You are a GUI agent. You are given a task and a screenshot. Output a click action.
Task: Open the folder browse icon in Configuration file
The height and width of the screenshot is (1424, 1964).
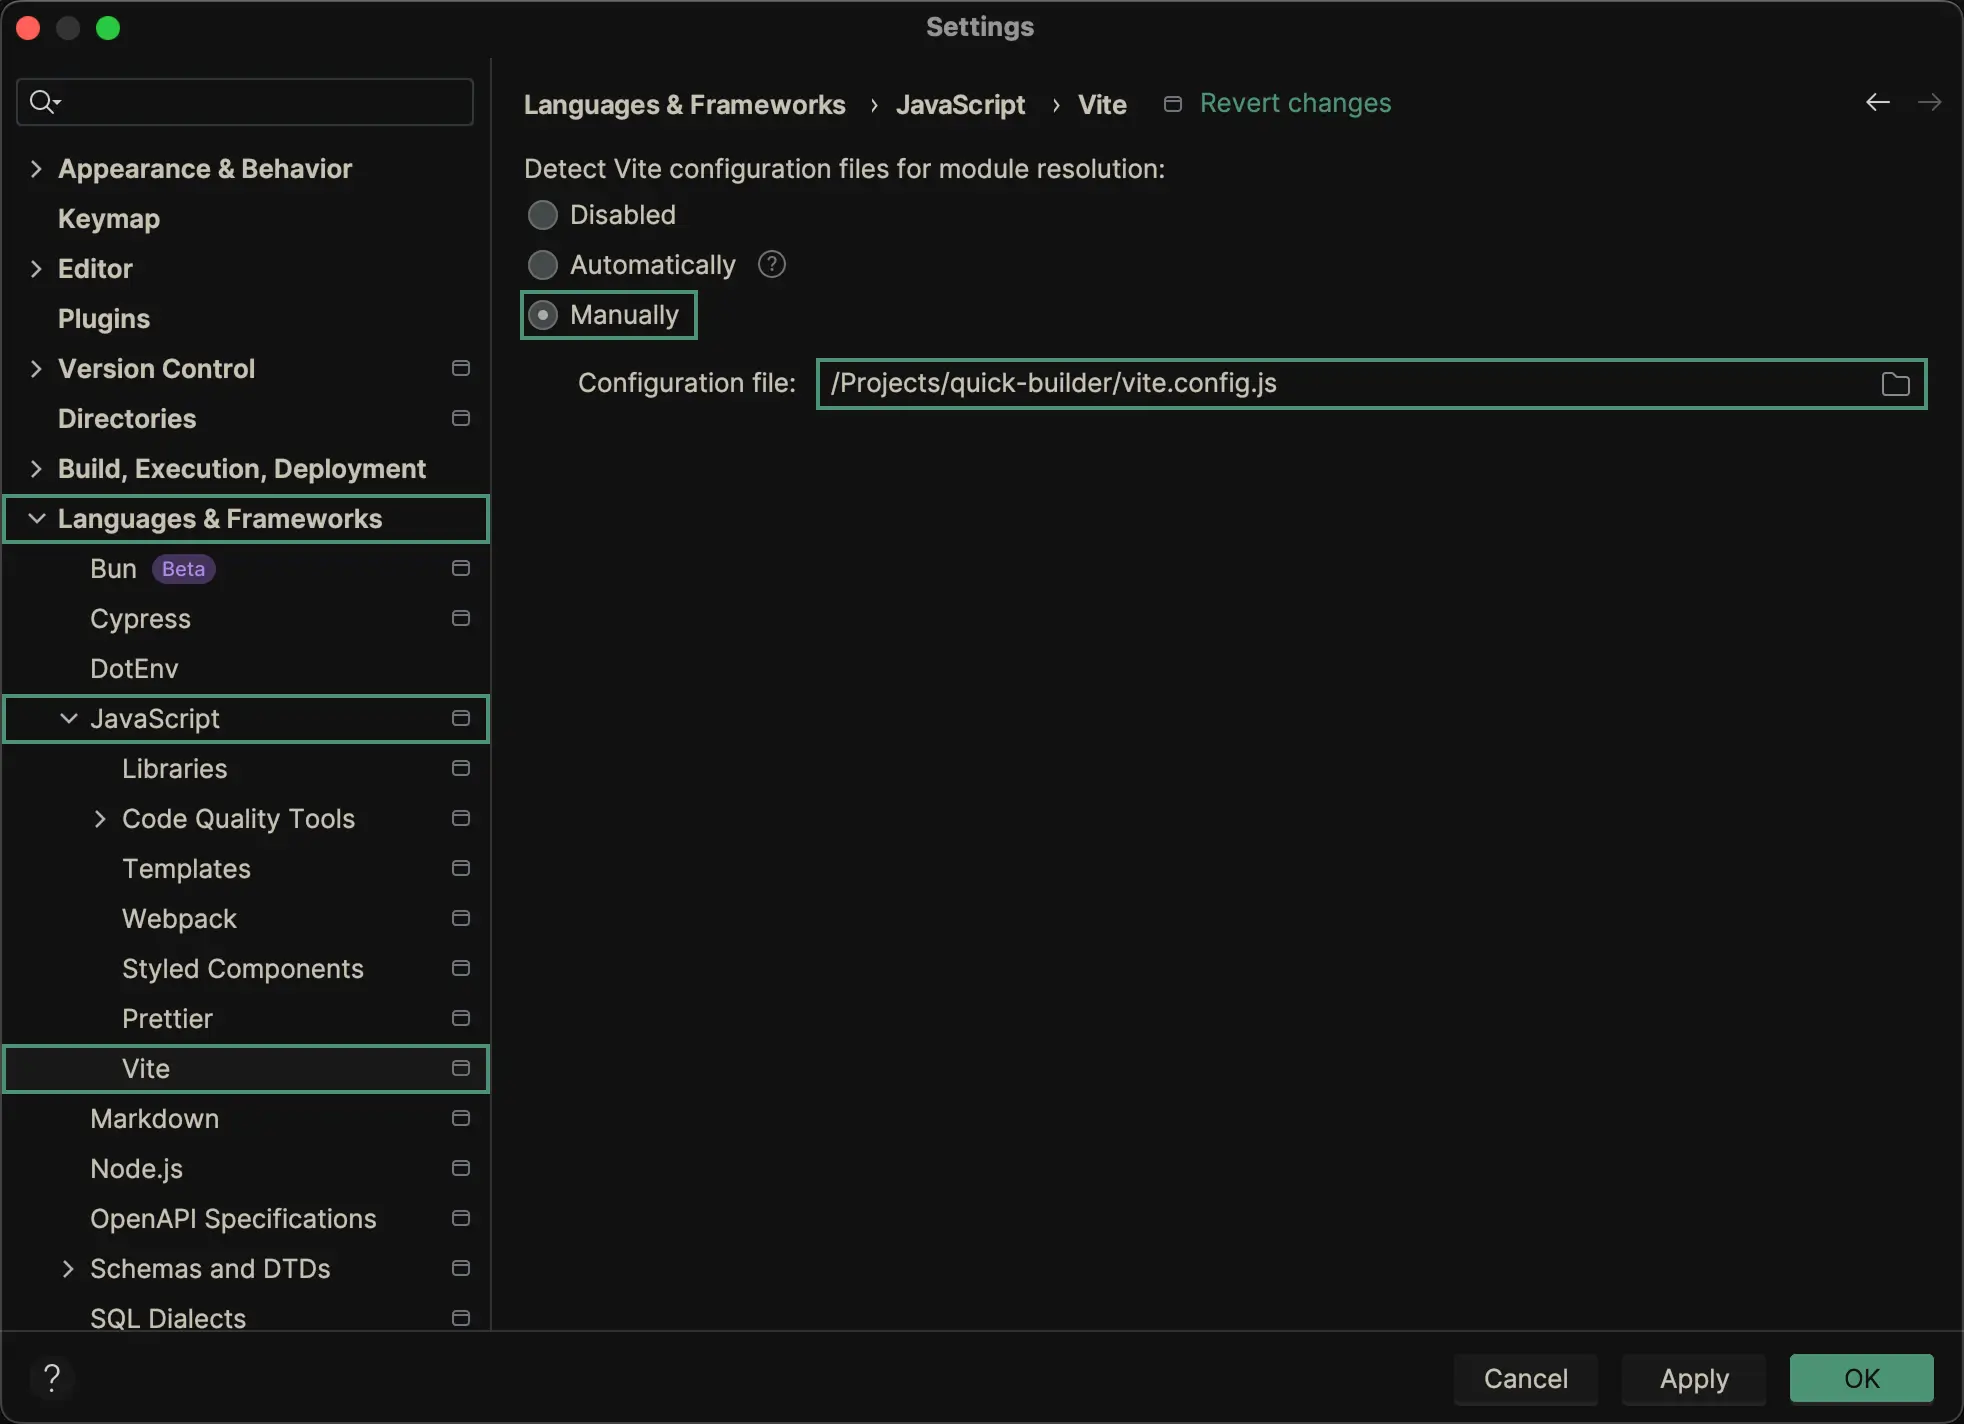click(1895, 384)
